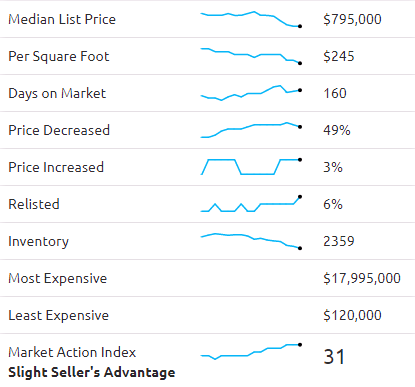Open the Market Action Index sparkline
Image resolution: width=415 pixels, height=387 pixels.
(251, 352)
